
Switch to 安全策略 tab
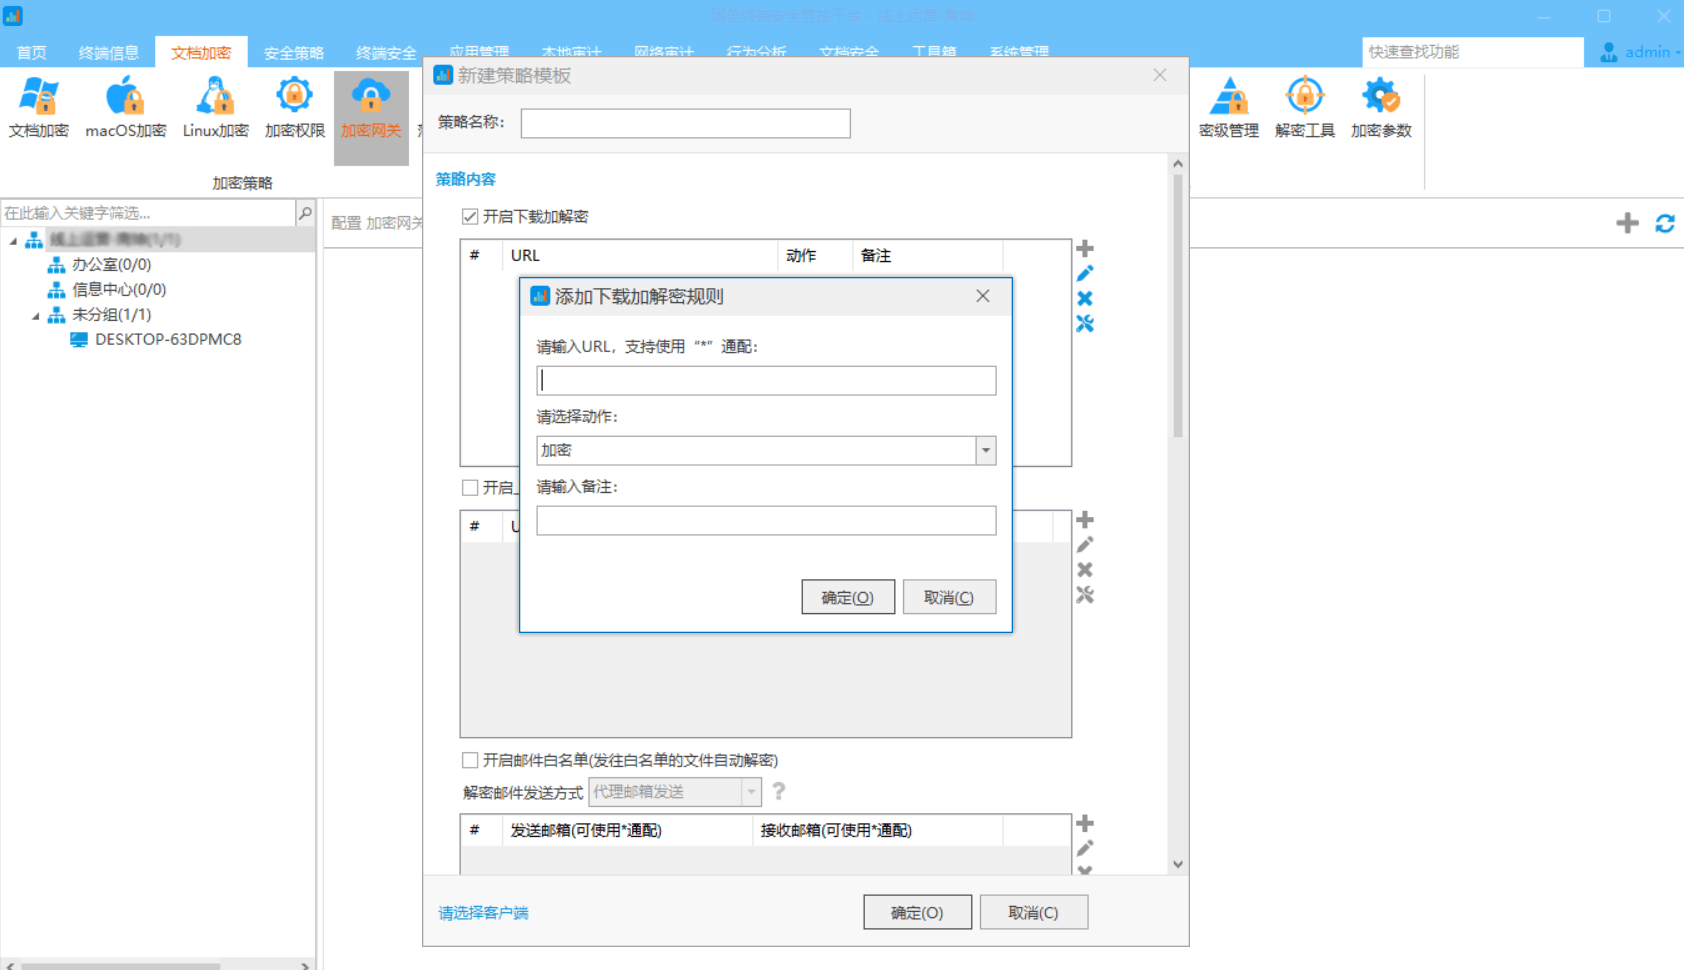pos(294,52)
